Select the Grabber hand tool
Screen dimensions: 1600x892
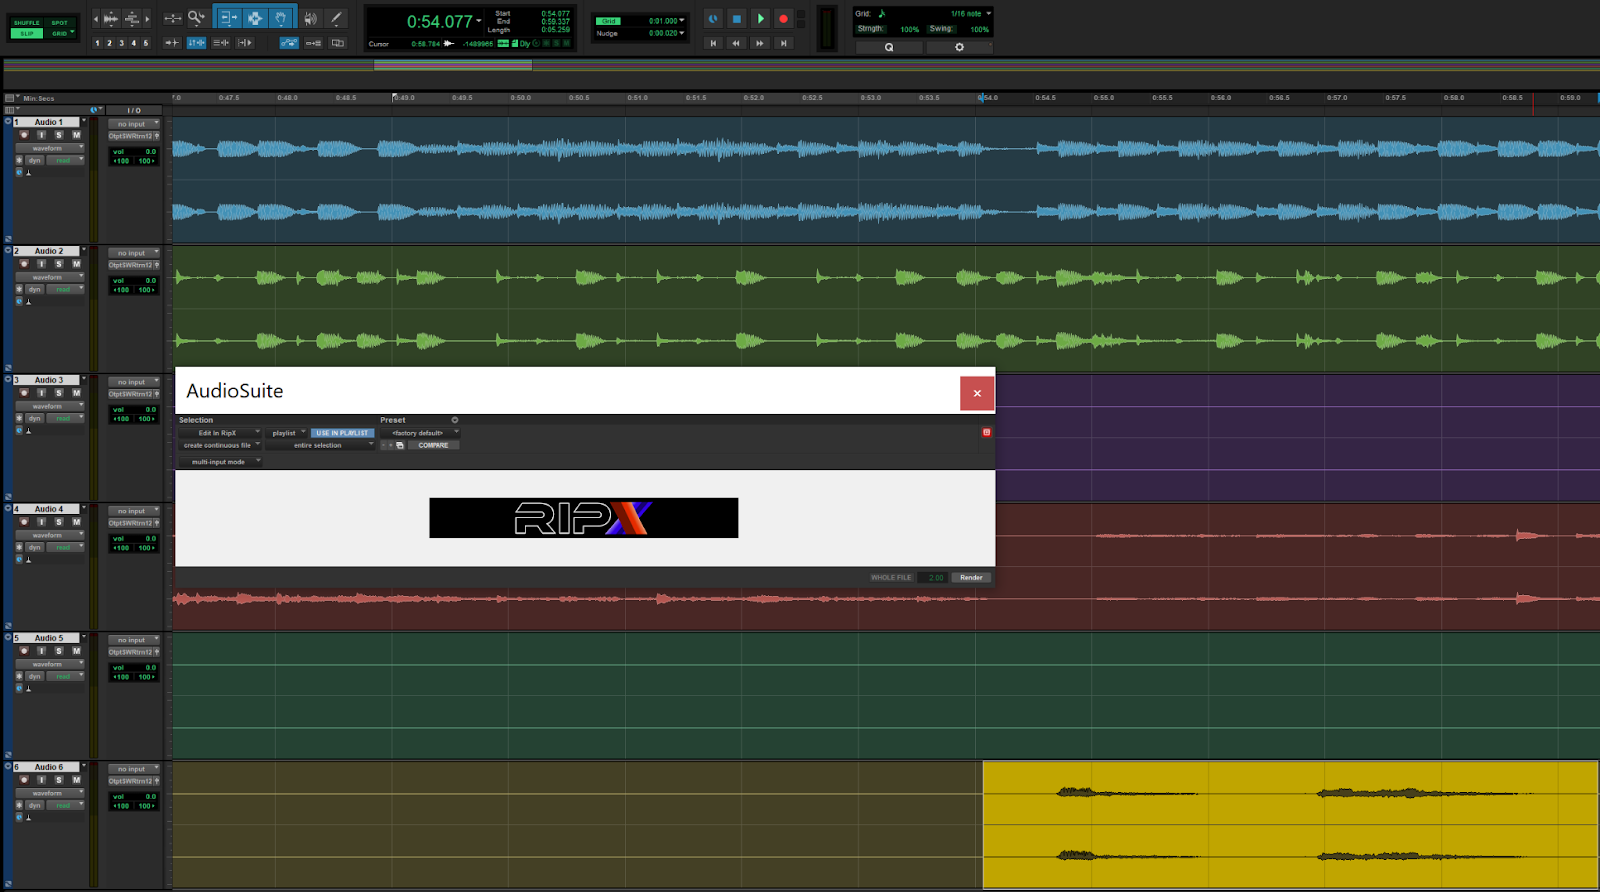point(282,18)
